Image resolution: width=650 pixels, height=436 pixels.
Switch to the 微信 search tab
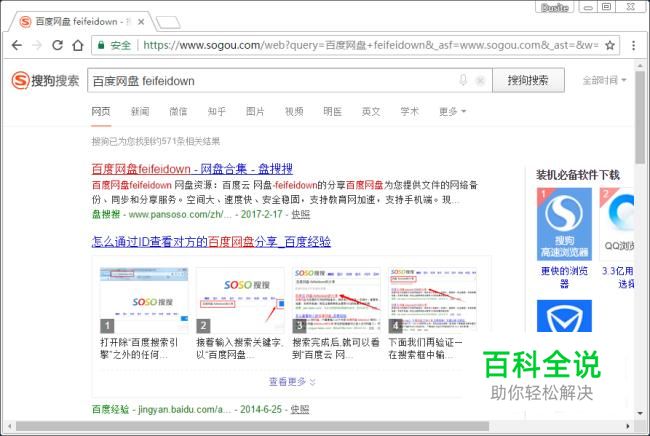point(178,111)
